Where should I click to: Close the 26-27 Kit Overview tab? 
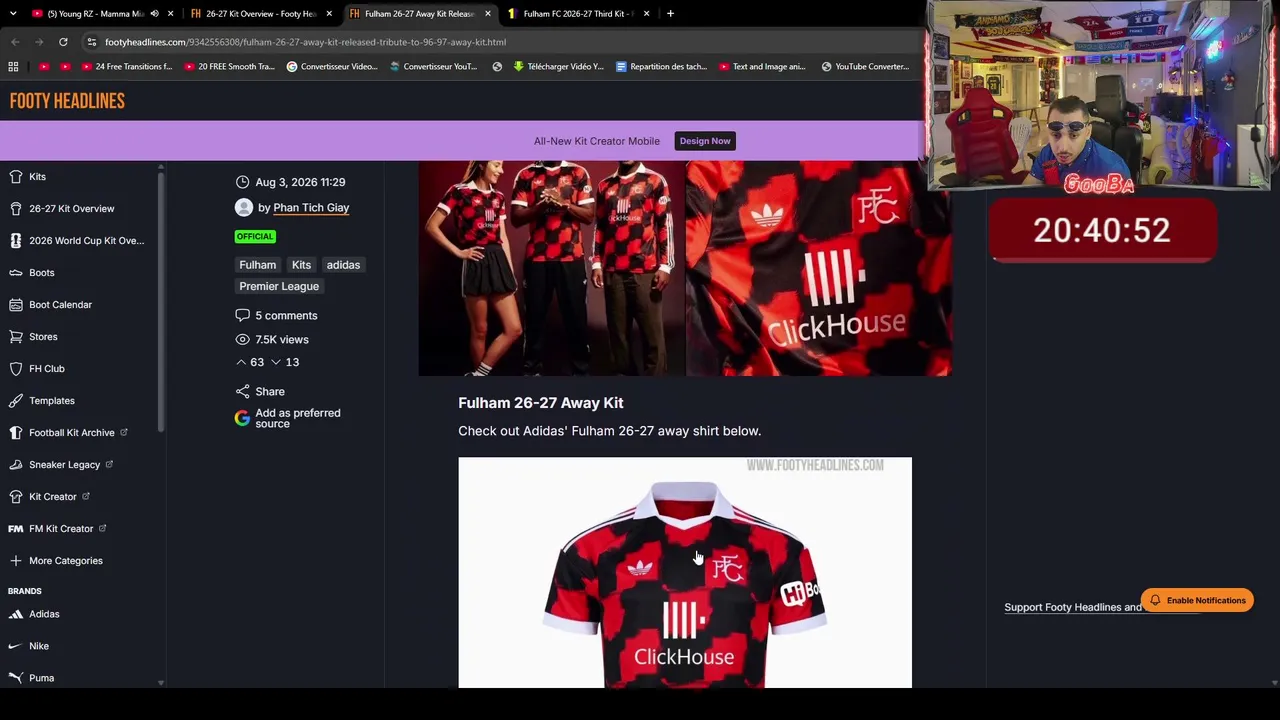click(x=329, y=14)
